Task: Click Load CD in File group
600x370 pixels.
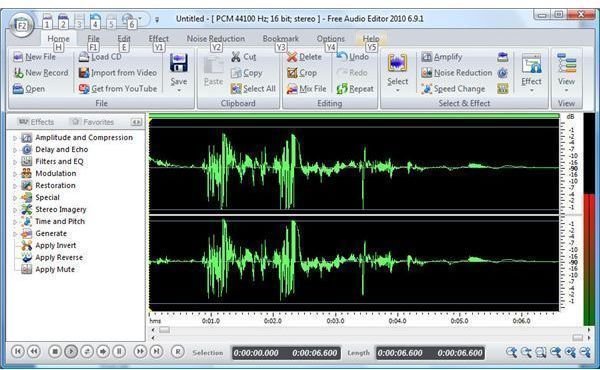Action: pos(100,57)
